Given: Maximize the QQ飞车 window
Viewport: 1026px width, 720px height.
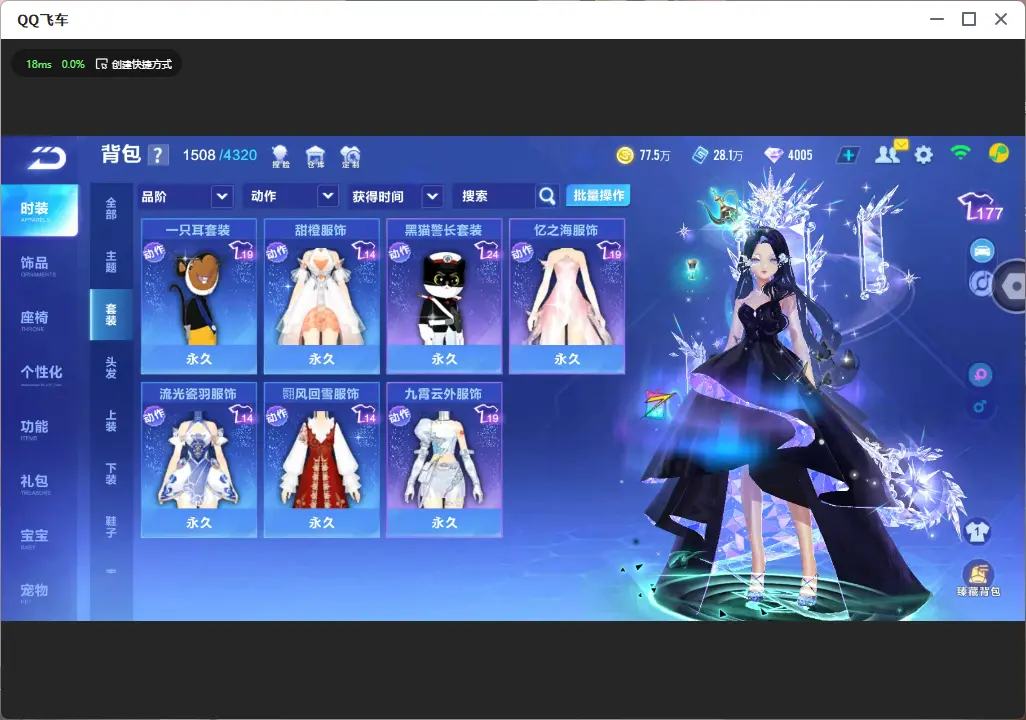Looking at the screenshot, I should tap(969, 19).
